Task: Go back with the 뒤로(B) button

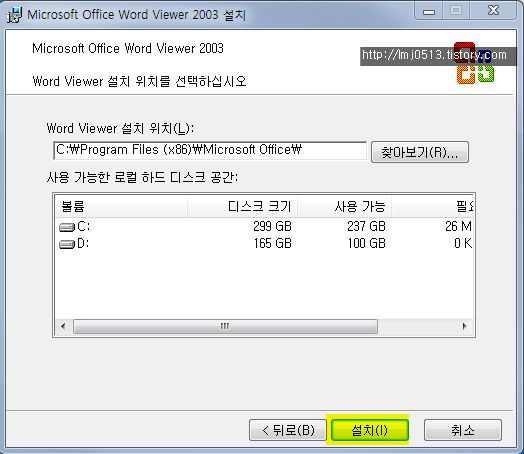Action: [288, 430]
